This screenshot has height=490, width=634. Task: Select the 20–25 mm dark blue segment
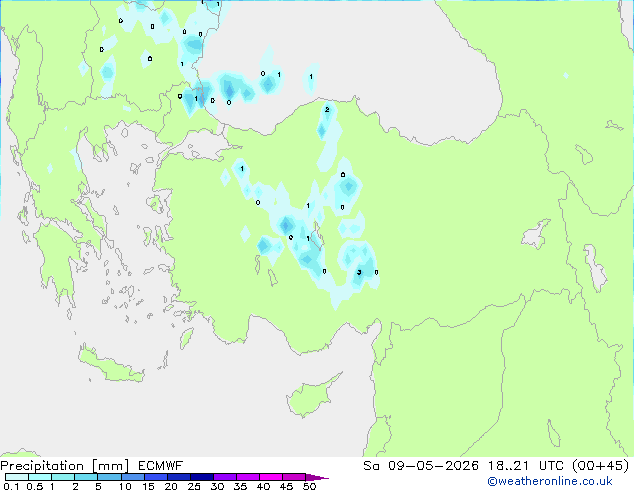point(179,477)
